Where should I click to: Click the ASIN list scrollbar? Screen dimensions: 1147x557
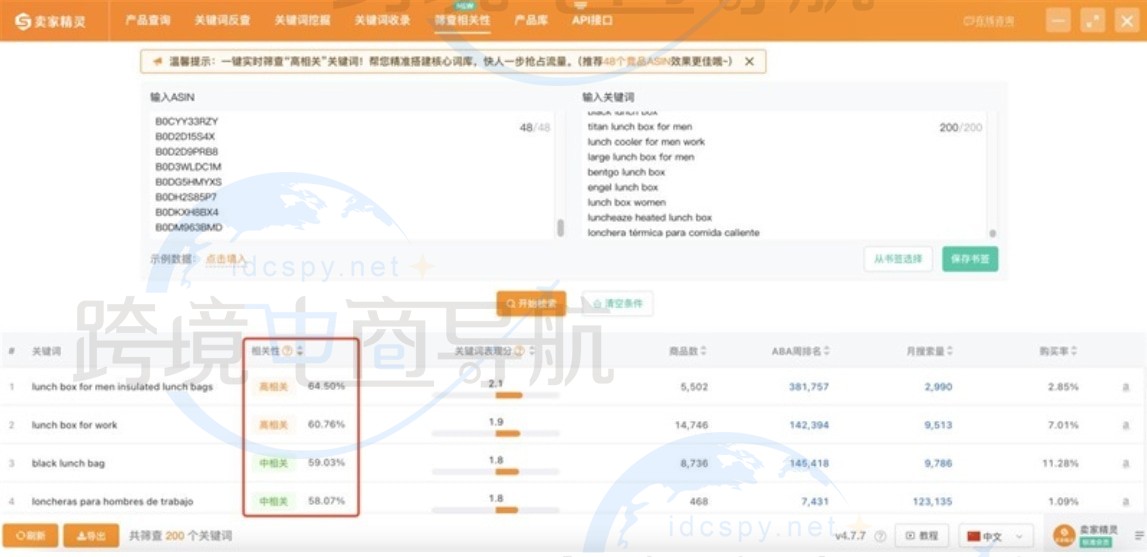coord(561,228)
